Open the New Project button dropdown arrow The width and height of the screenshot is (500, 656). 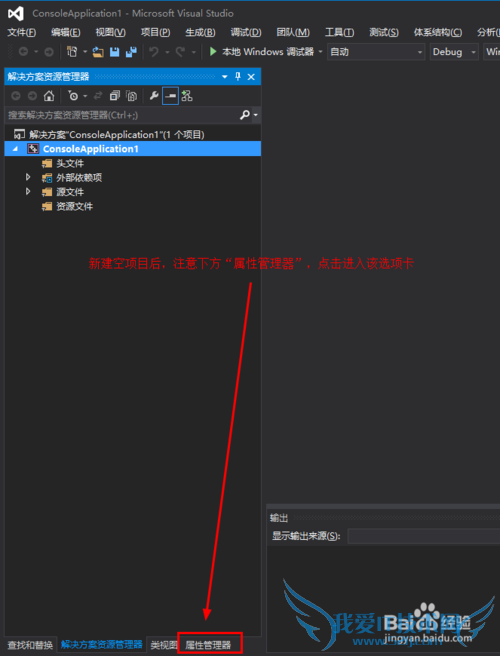85,52
